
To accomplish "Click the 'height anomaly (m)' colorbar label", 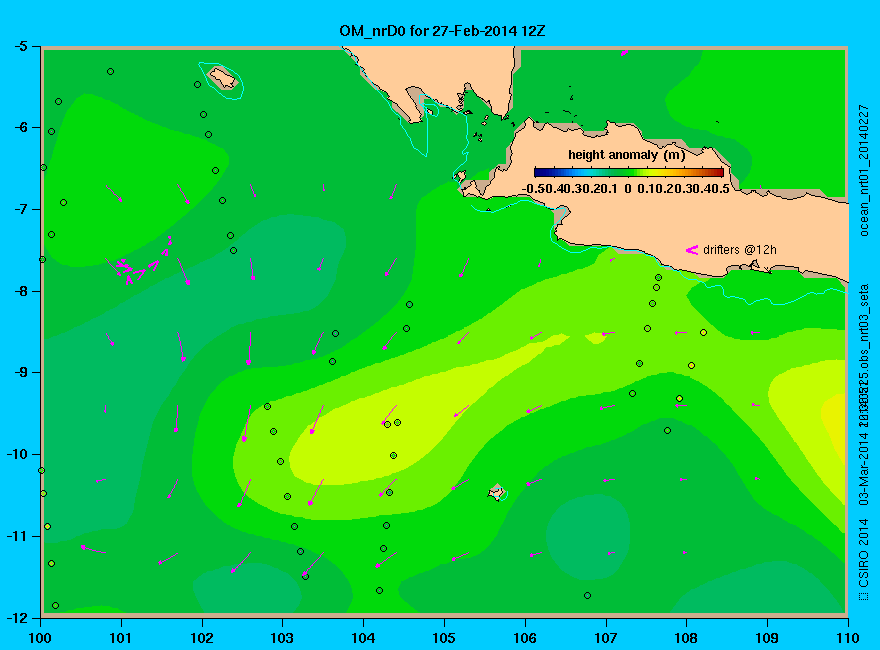I will click(x=626, y=155).
